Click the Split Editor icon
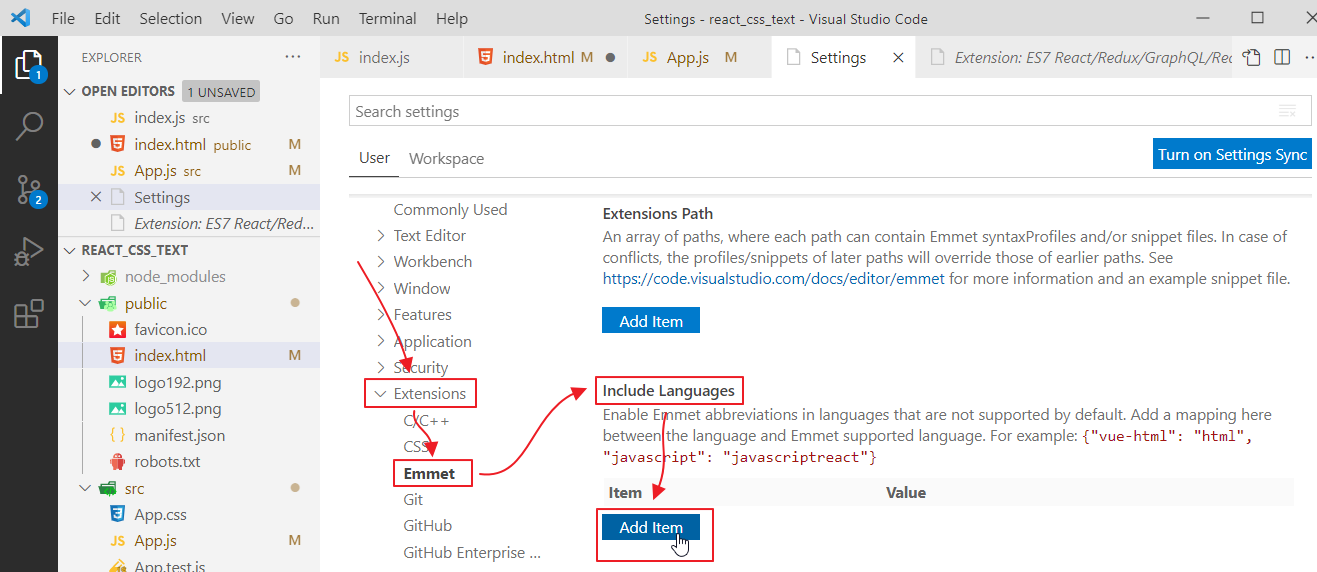Screen dimensions: 1317x572 [1282, 58]
